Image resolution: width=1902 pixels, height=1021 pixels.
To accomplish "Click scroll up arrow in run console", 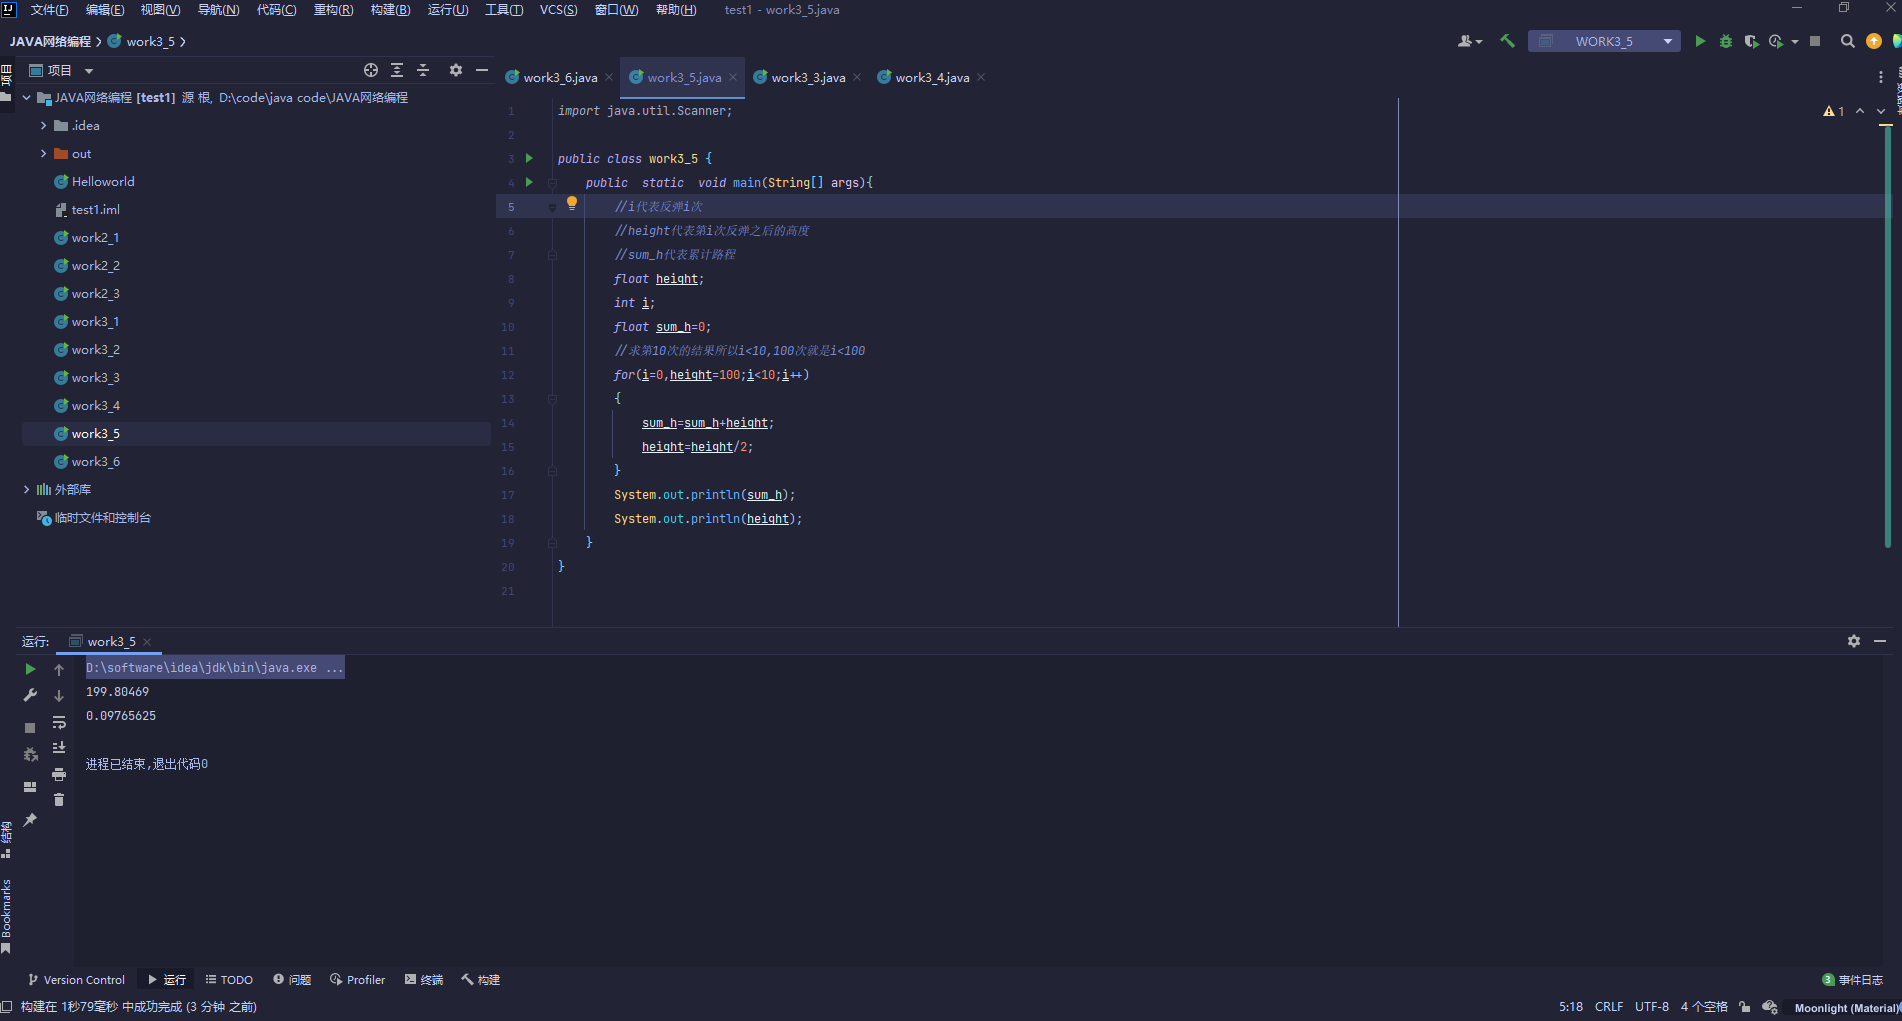I will 59,669.
